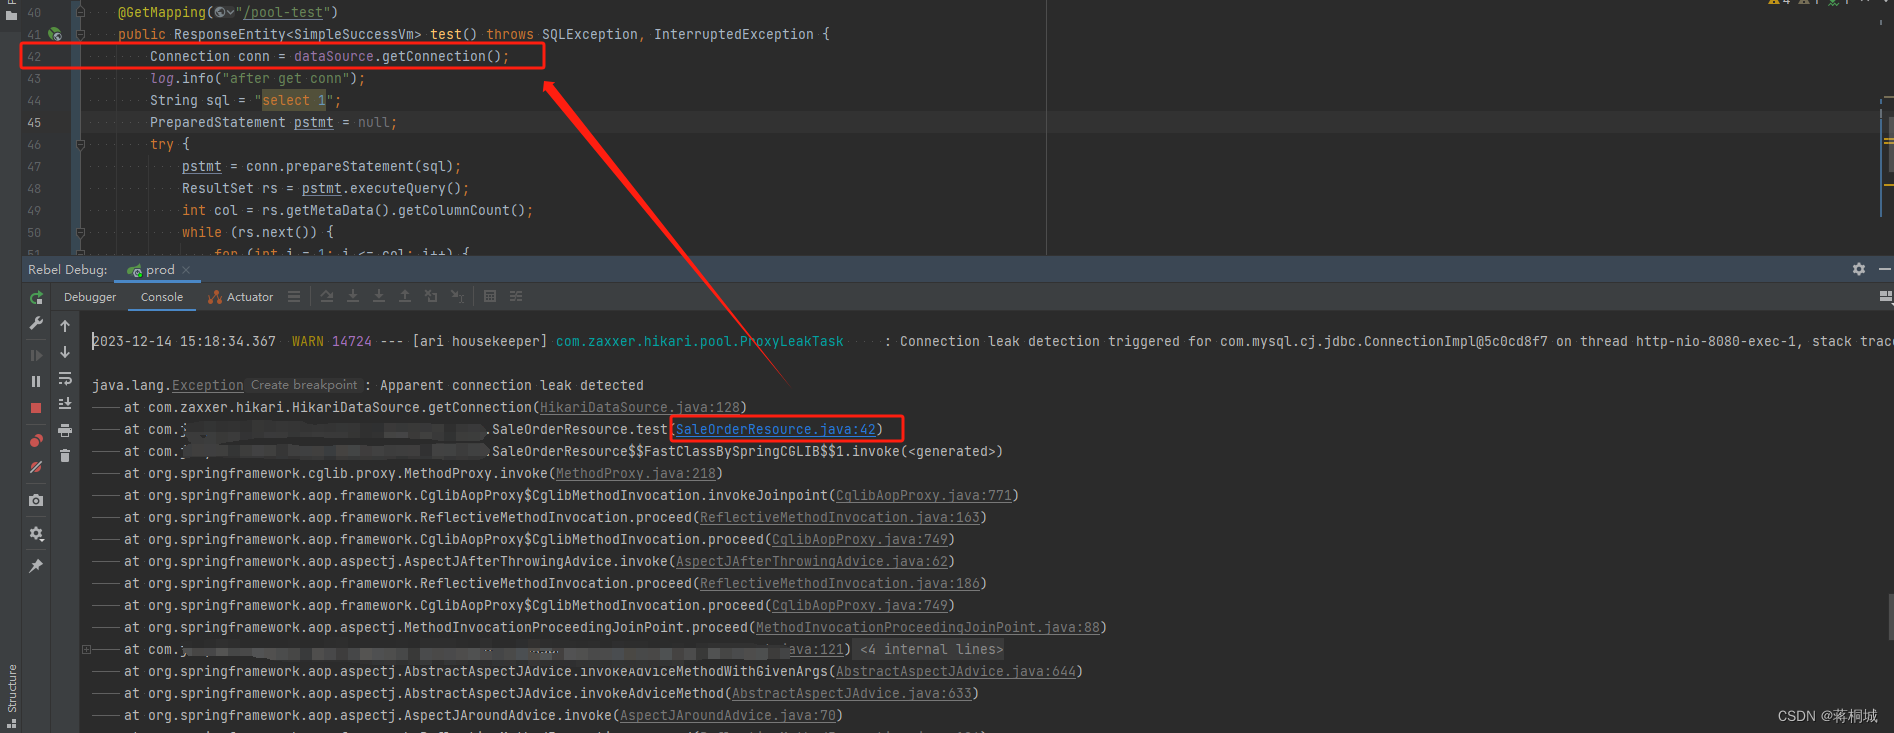The height and width of the screenshot is (733, 1894).
Task: Click line number 45 in gutter
Action: [34, 122]
